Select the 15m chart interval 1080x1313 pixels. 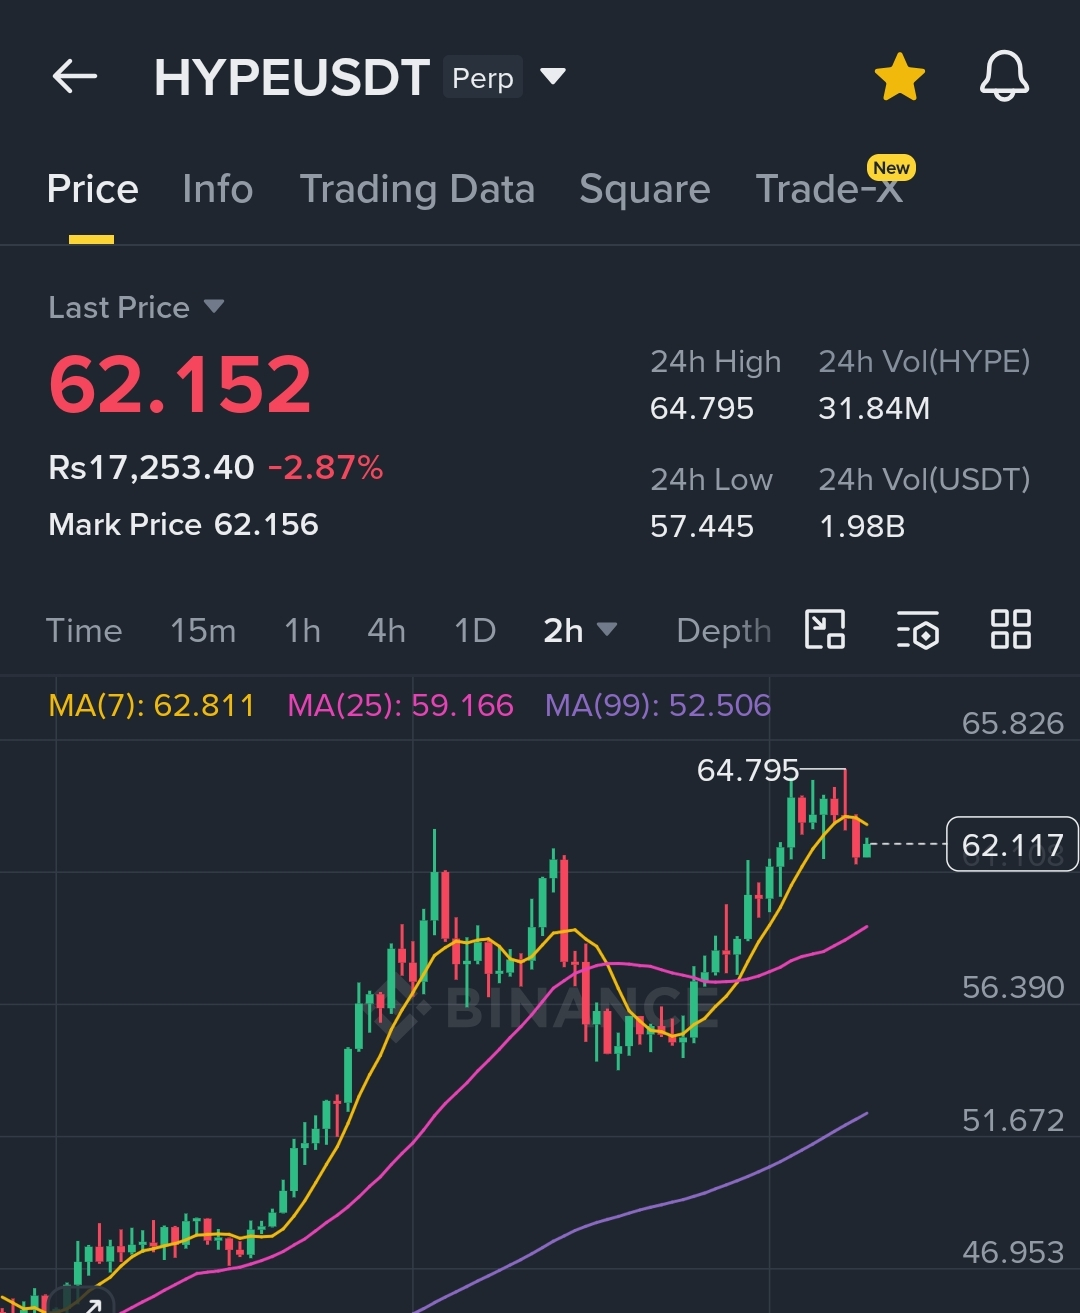click(x=203, y=631)
